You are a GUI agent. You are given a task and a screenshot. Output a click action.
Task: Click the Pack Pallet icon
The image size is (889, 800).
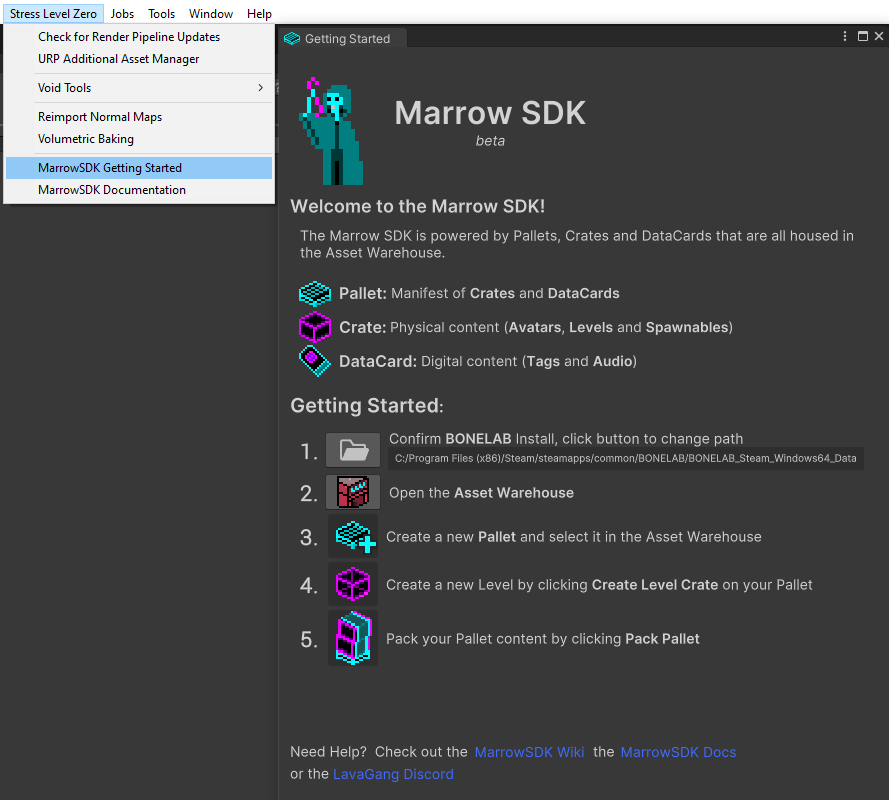(x=353, y=639)
